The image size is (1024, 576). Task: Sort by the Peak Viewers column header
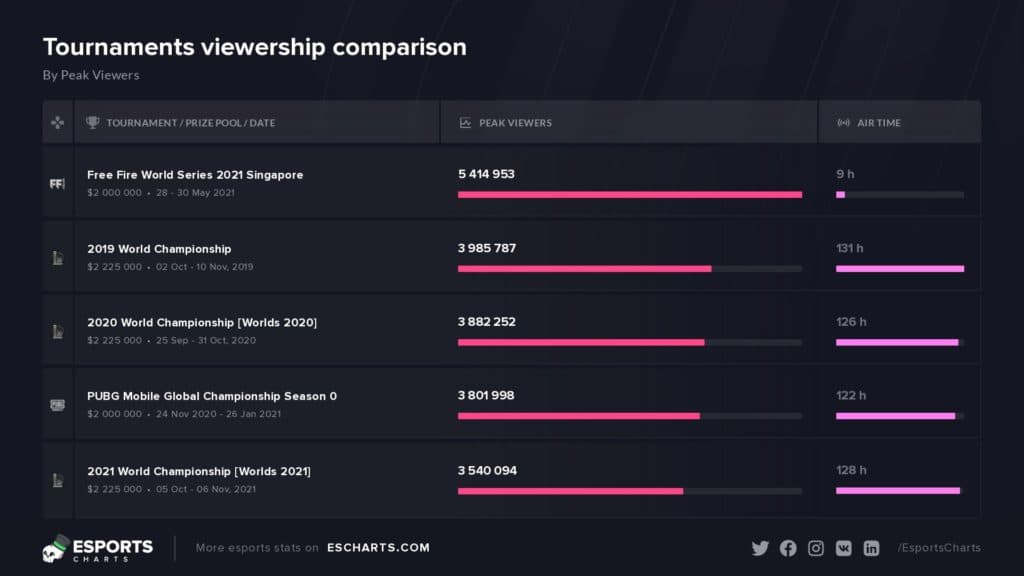515,123
